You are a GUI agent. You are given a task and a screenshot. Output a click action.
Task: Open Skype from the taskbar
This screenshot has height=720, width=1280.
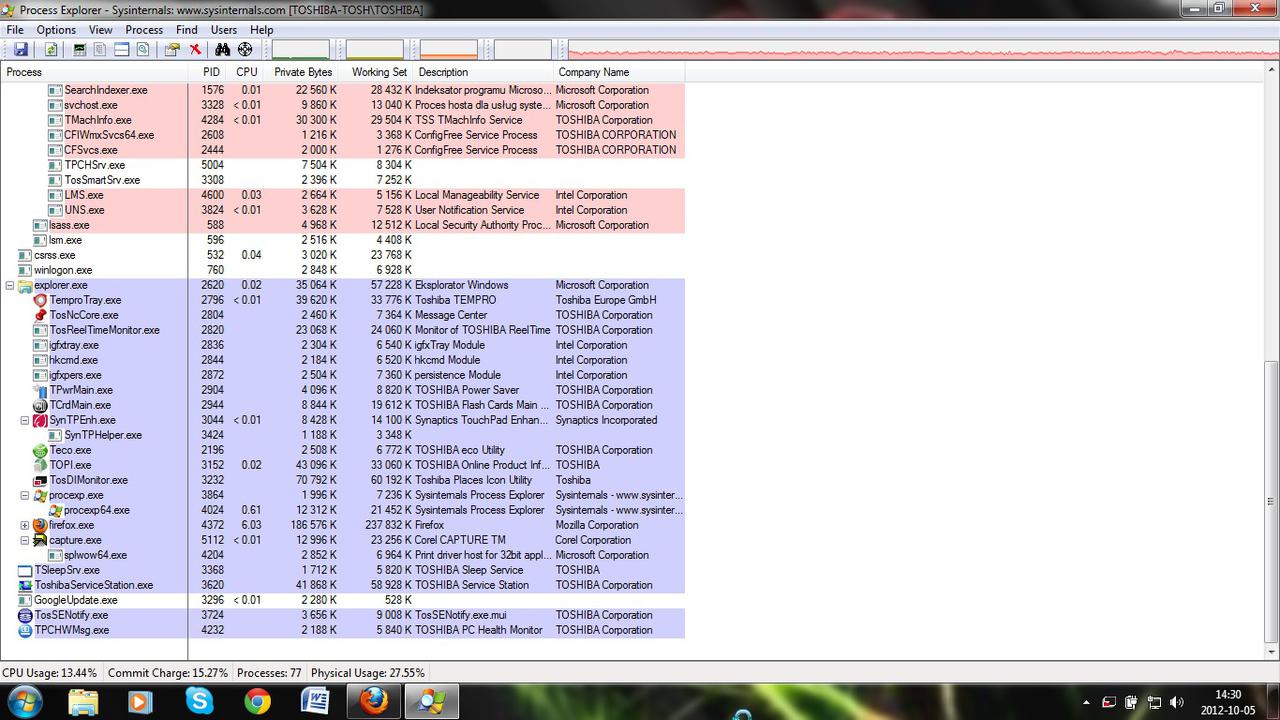(x=198, y=702)
